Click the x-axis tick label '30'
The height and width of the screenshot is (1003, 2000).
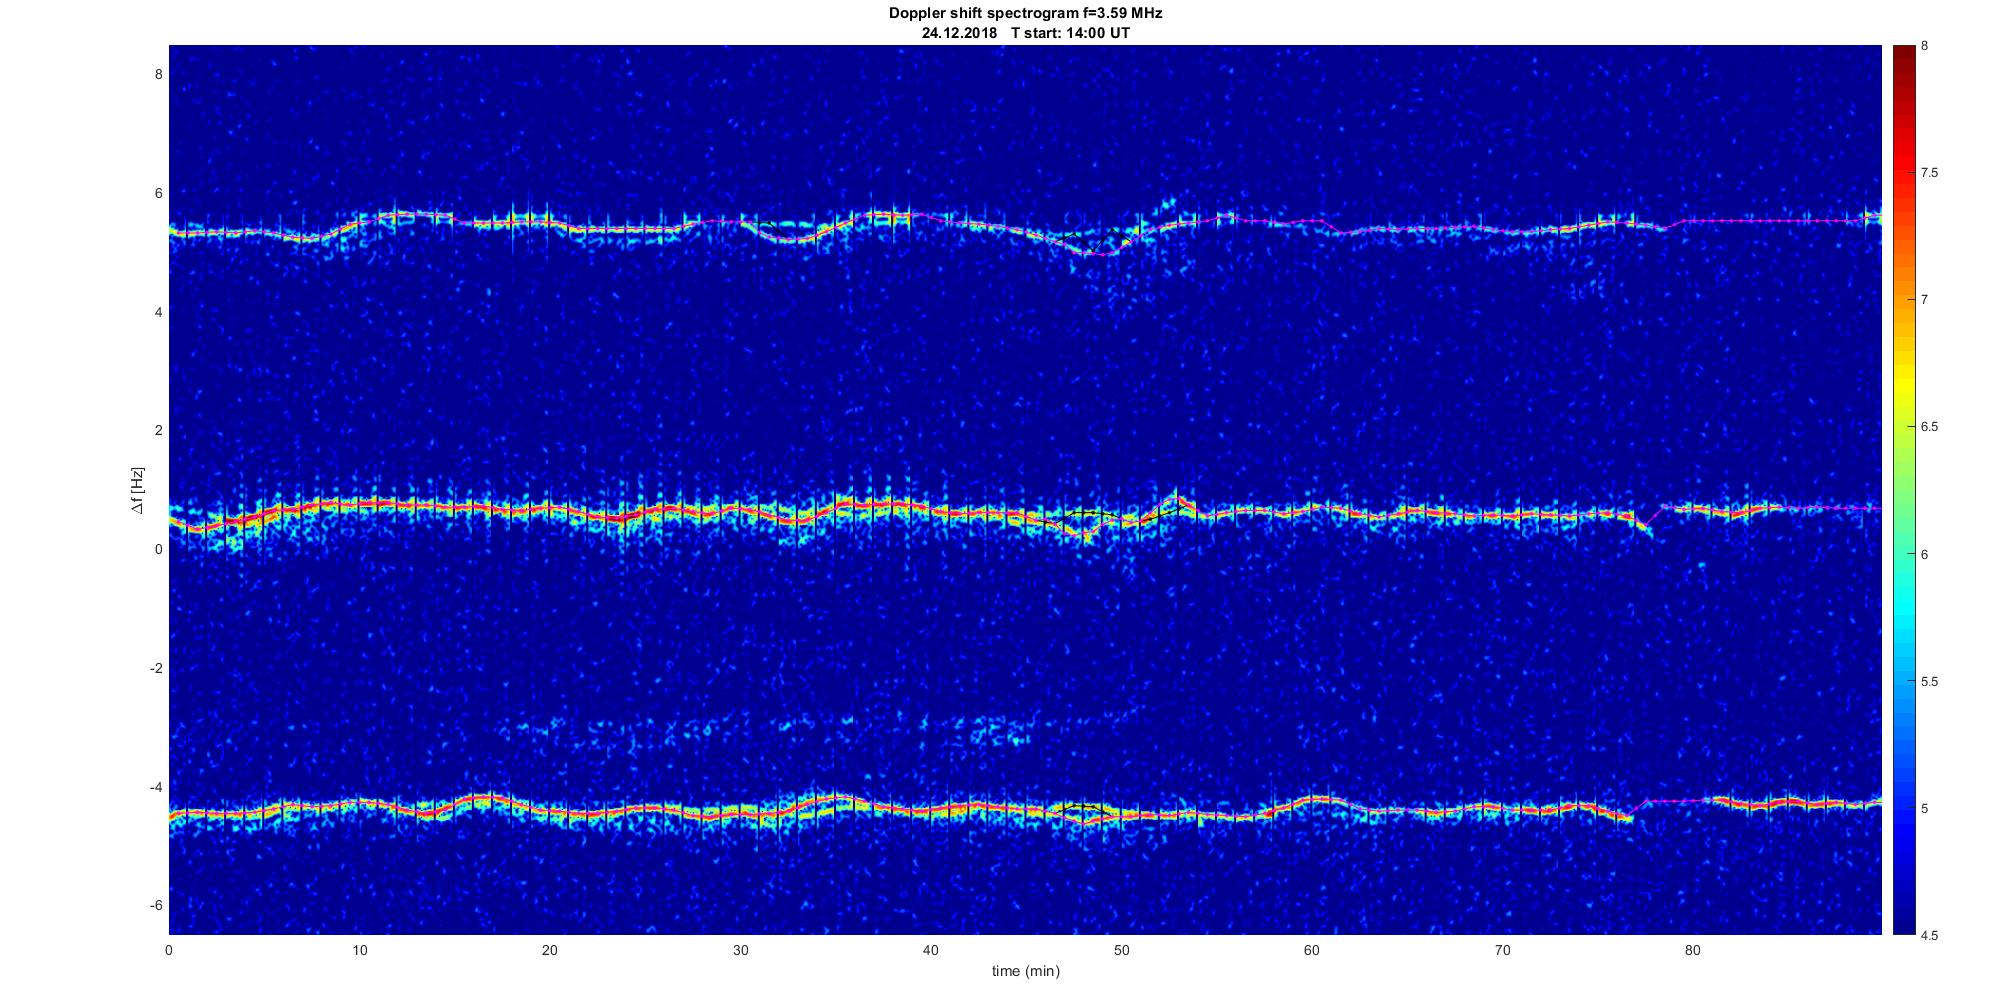(740, 950)
